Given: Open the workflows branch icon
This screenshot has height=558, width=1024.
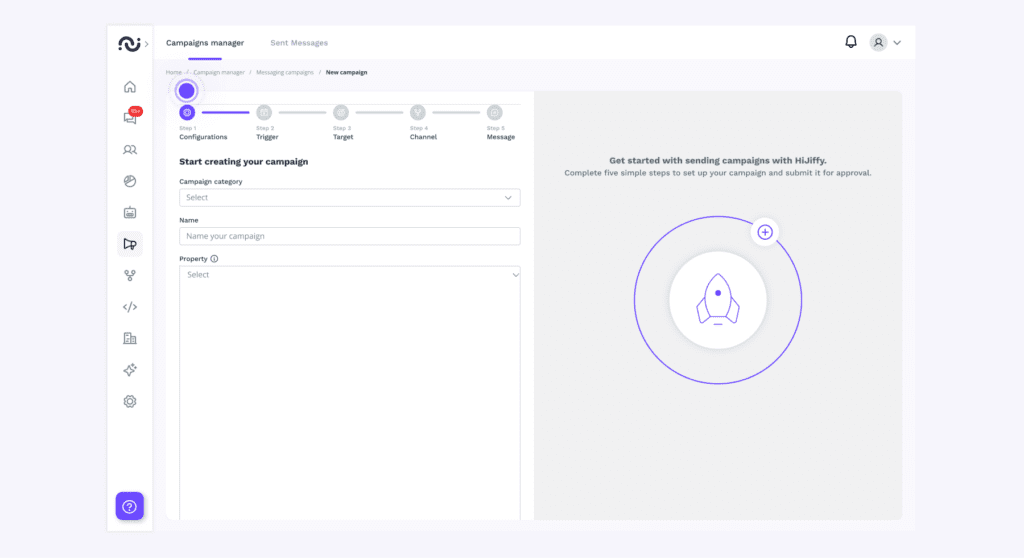Looking at the screenshot, I should (x=129, y=275).
